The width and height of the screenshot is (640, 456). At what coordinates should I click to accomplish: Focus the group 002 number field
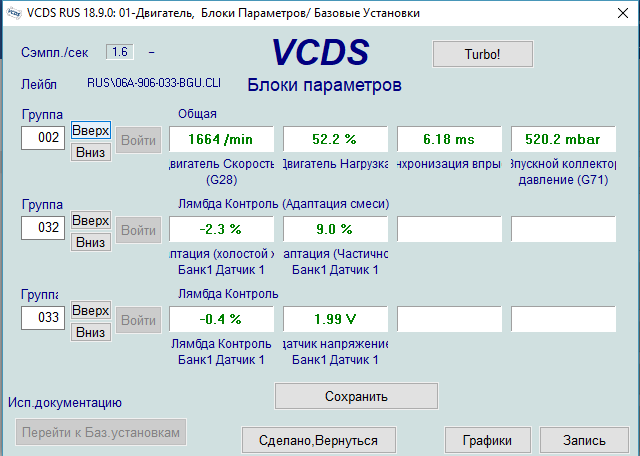43,138
